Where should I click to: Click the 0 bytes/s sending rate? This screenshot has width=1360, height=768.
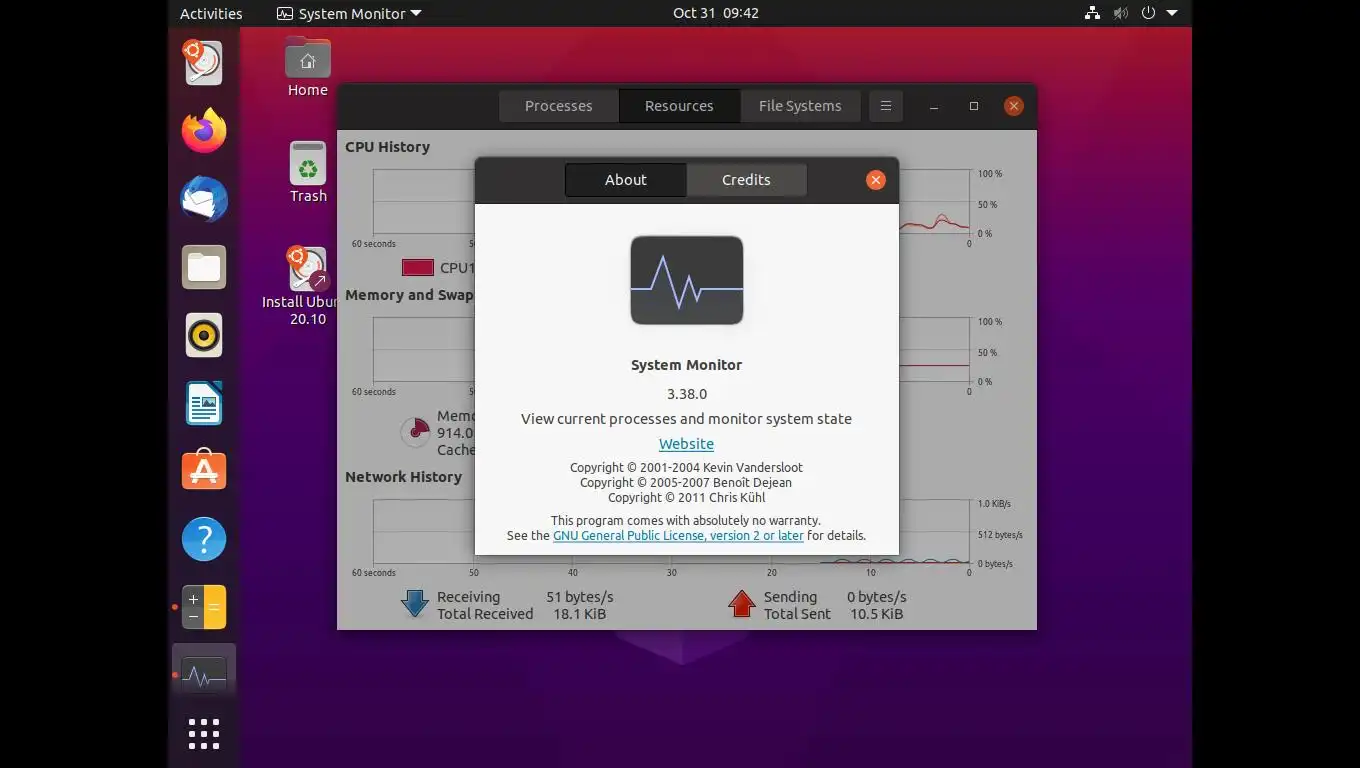click(x=877, y=597)
